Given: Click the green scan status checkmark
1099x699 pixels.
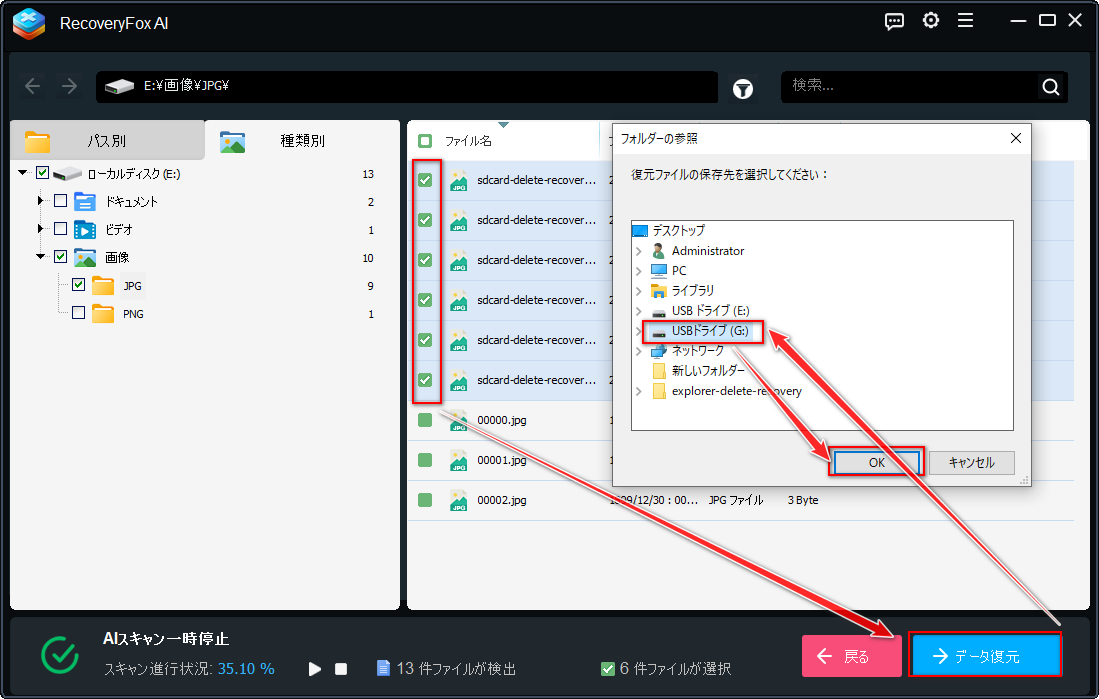Looking at the screenshot, I should coord(60,655).
